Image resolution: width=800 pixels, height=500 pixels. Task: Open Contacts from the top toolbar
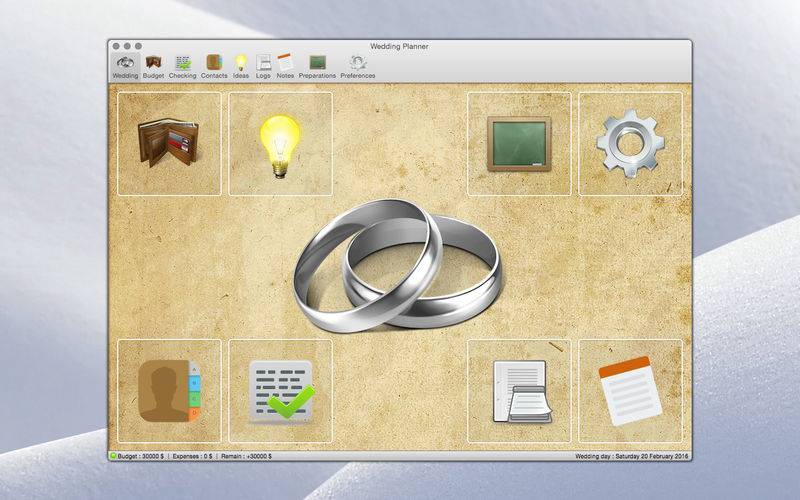pos(214,67)
